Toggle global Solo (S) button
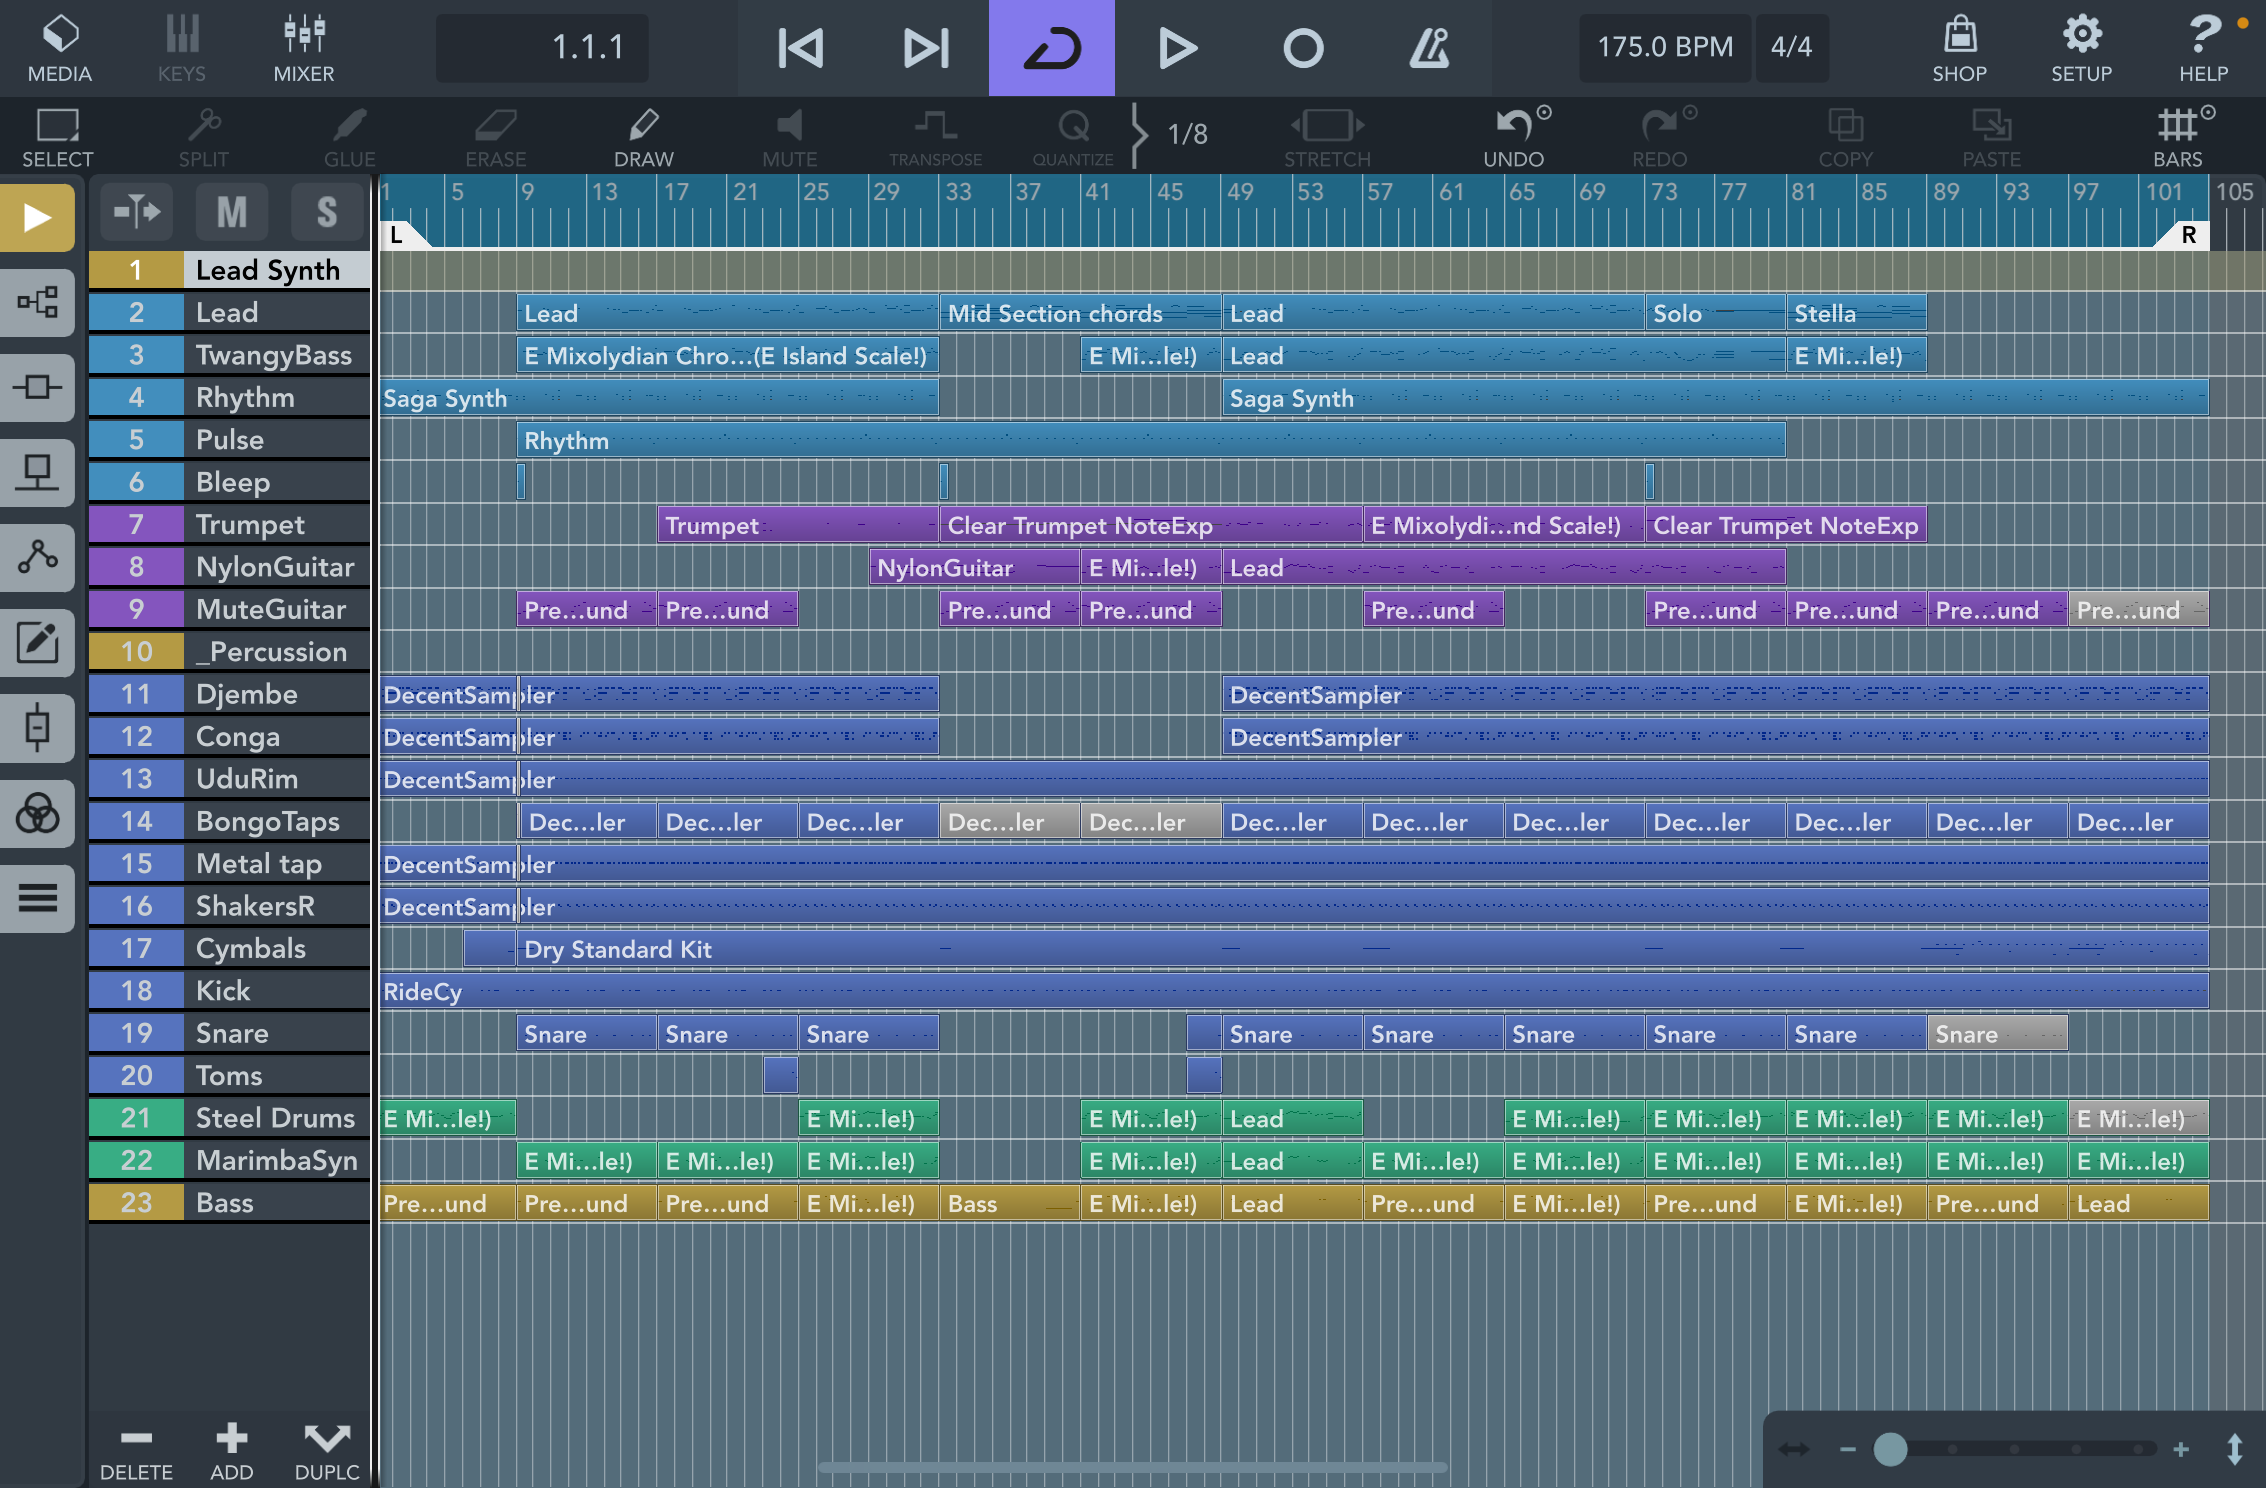The height and width of the screenshot is (1488, 2266). [326, 212]
